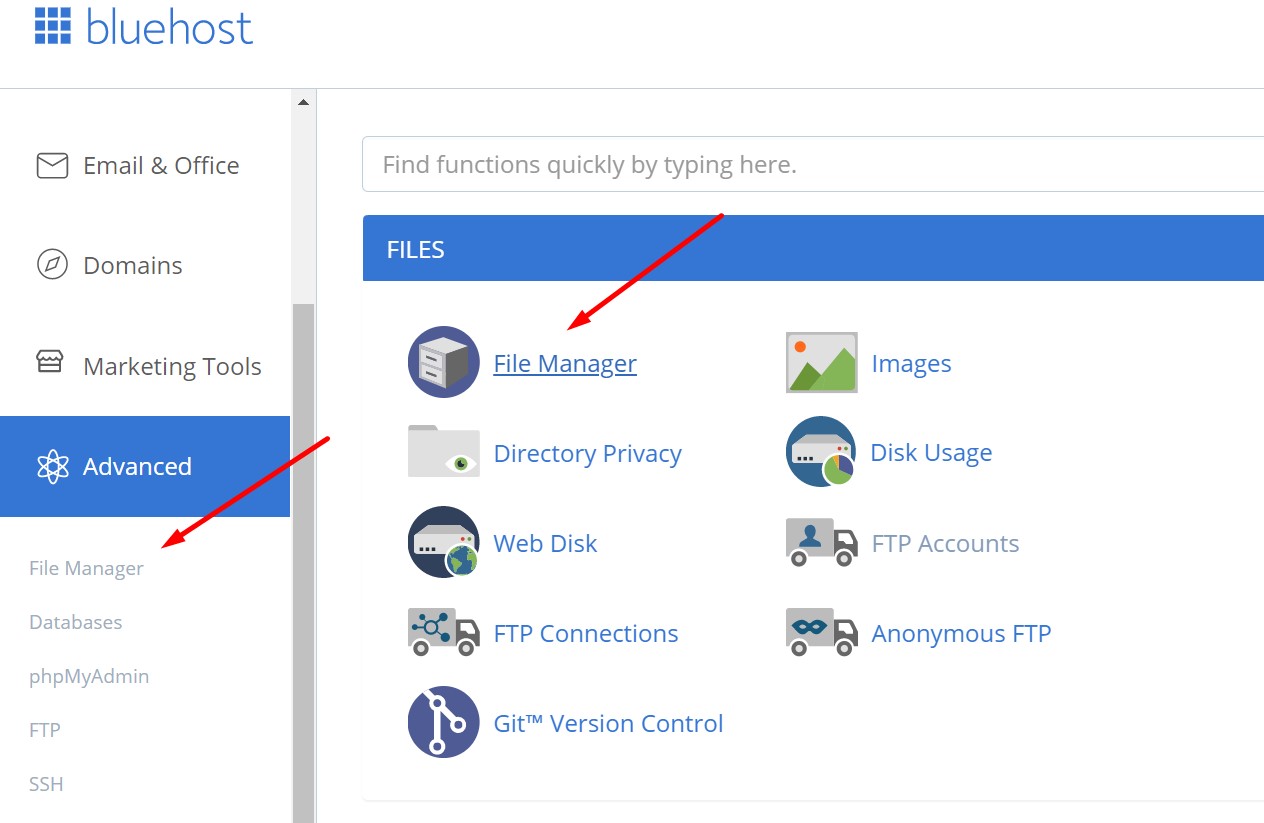Click the File Manager cabinet icon

pyautogui.click(x=444, y=362)
